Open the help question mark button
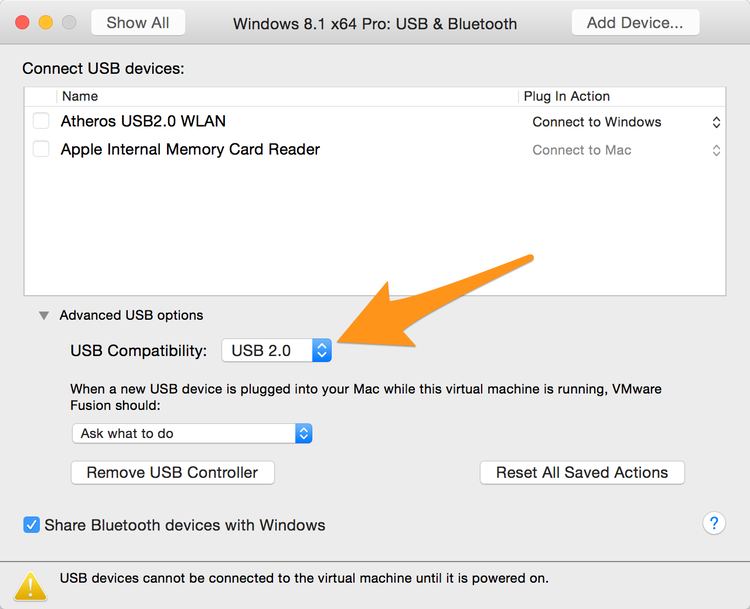This screenshot has width=750, height=609. [x=714, y=523]
